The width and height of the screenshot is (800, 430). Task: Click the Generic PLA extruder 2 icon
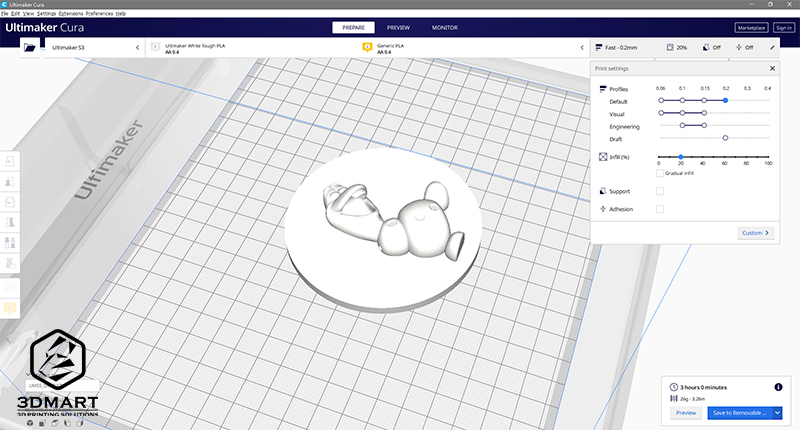(367, 47)
